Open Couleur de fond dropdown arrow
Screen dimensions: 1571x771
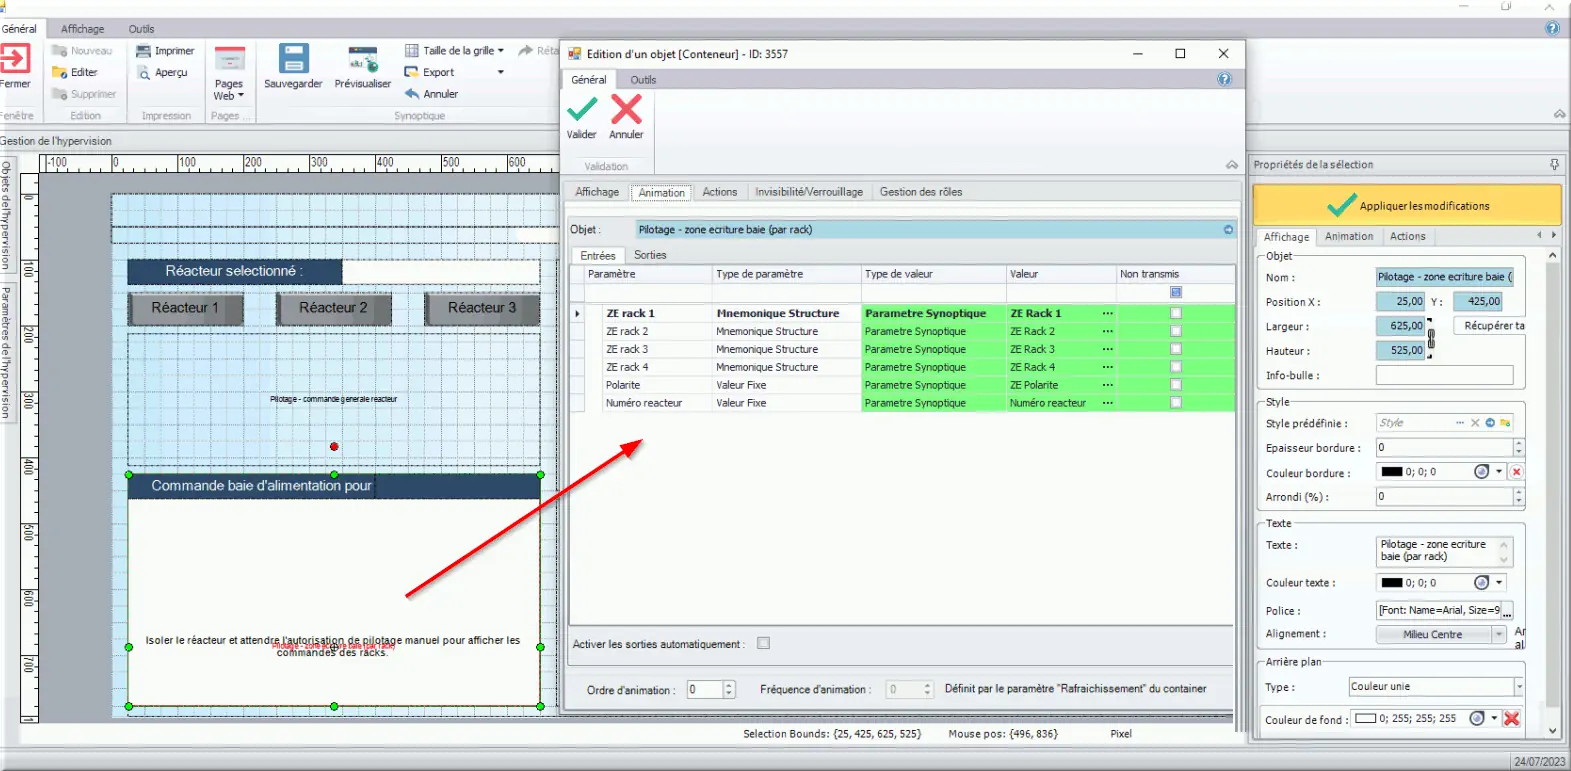pos(1494,719)
